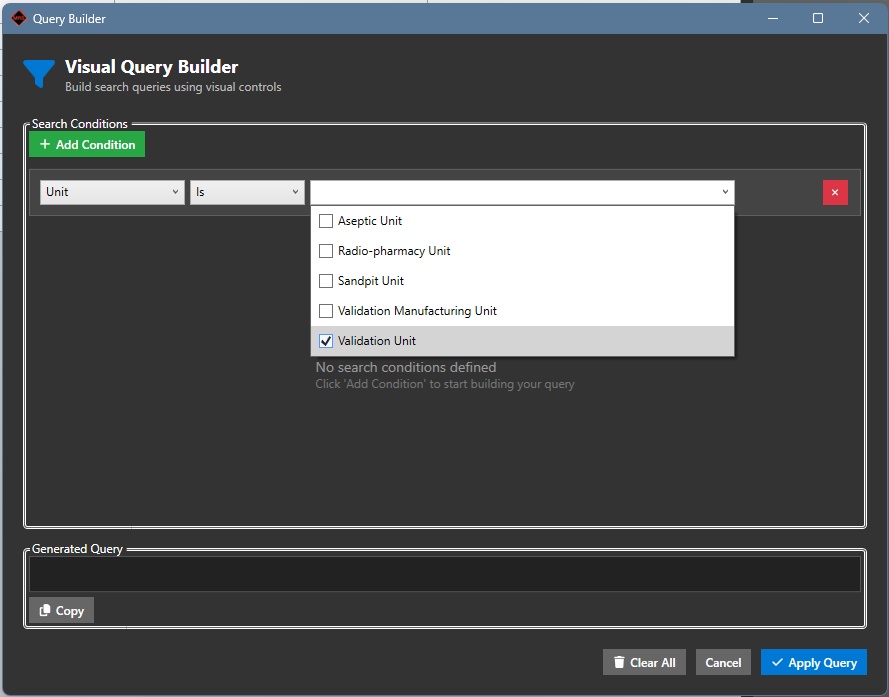The image size is (889, 697).
Task: Click the Sandpit Unit label
Action: tap(371, 281)
